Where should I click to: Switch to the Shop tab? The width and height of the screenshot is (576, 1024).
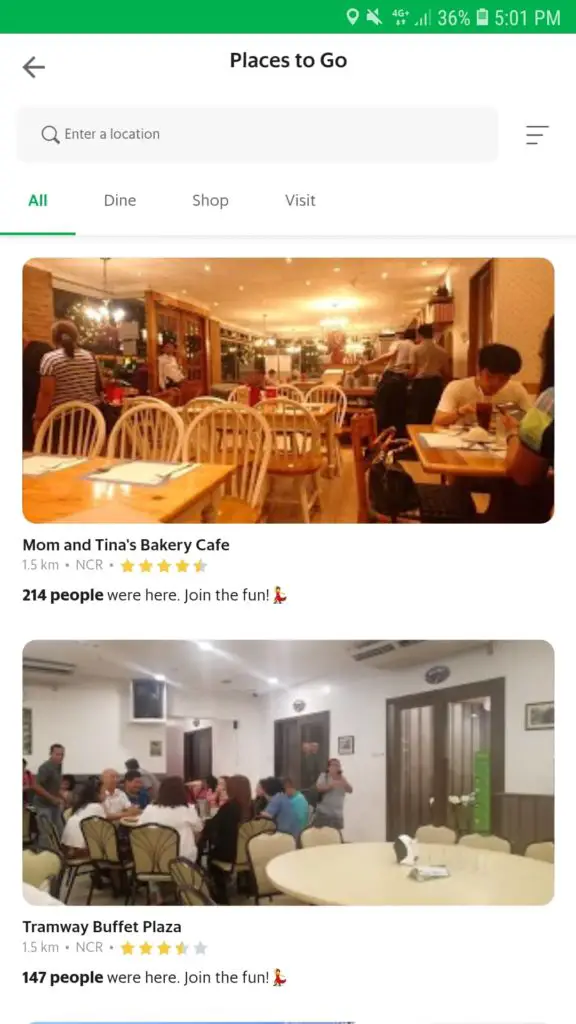click(x=210, y=201)
